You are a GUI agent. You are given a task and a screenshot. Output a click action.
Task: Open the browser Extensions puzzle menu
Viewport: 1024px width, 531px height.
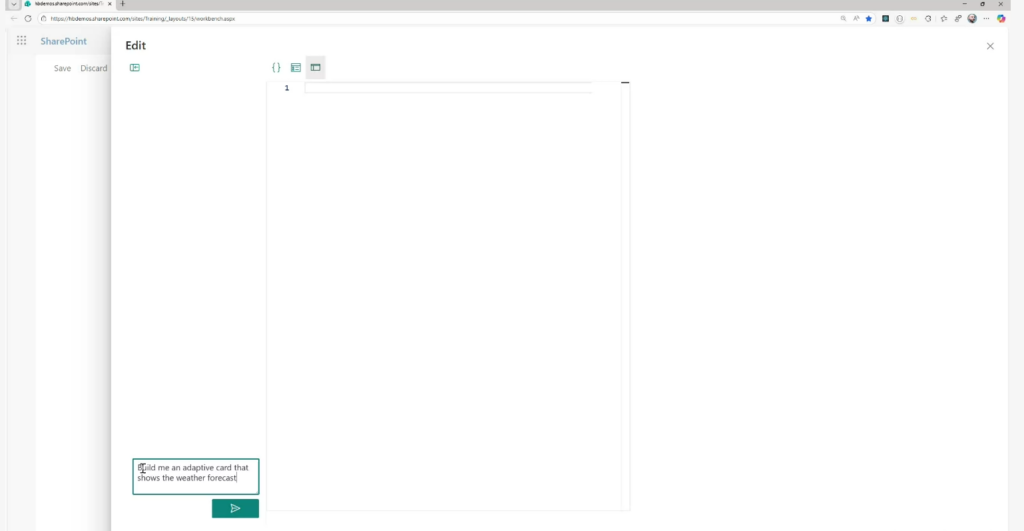(928, 18)
